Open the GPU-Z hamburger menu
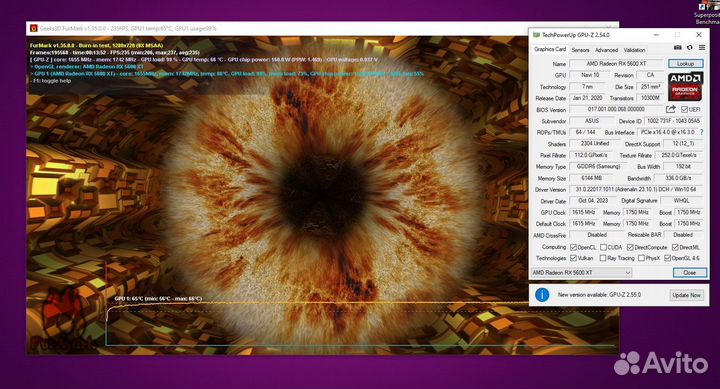 [702, 47]
